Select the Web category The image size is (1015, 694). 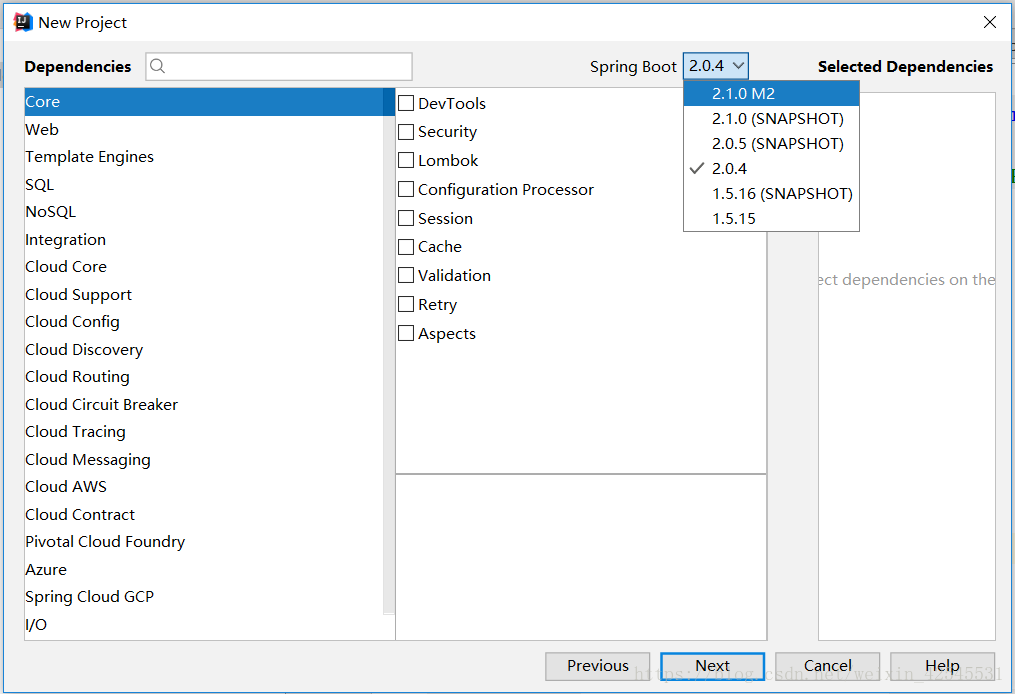coord(204,129)
